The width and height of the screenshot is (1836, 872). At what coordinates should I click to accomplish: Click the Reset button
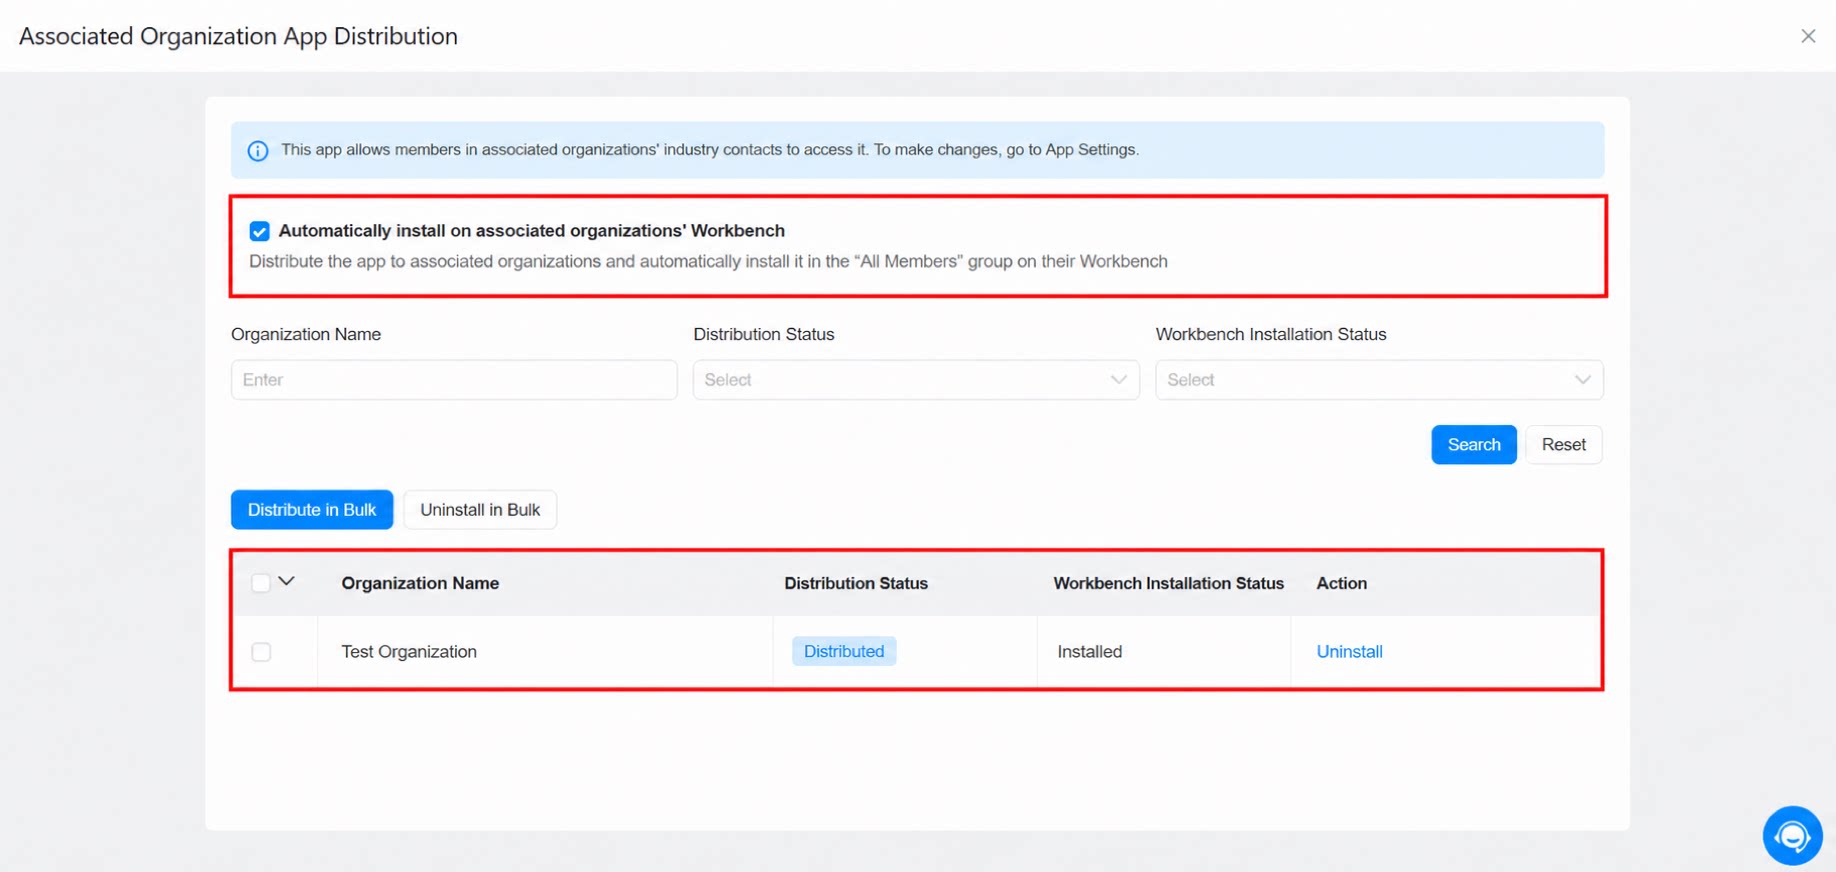click(x=1563, y=445)
